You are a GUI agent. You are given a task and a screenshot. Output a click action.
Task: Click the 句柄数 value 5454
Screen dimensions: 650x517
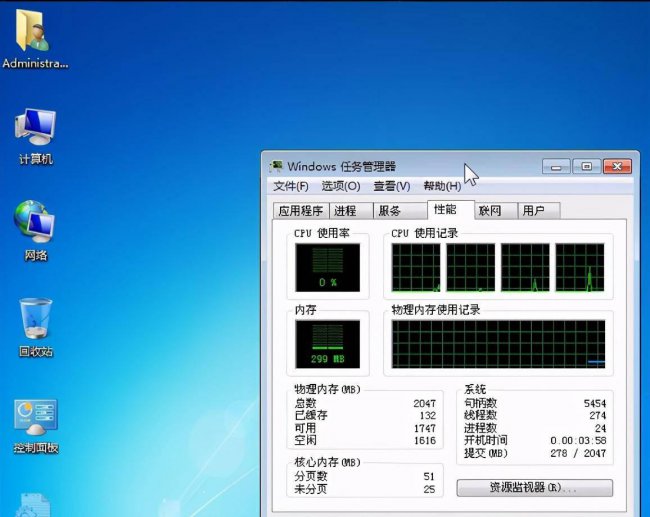tap(594, 403)
